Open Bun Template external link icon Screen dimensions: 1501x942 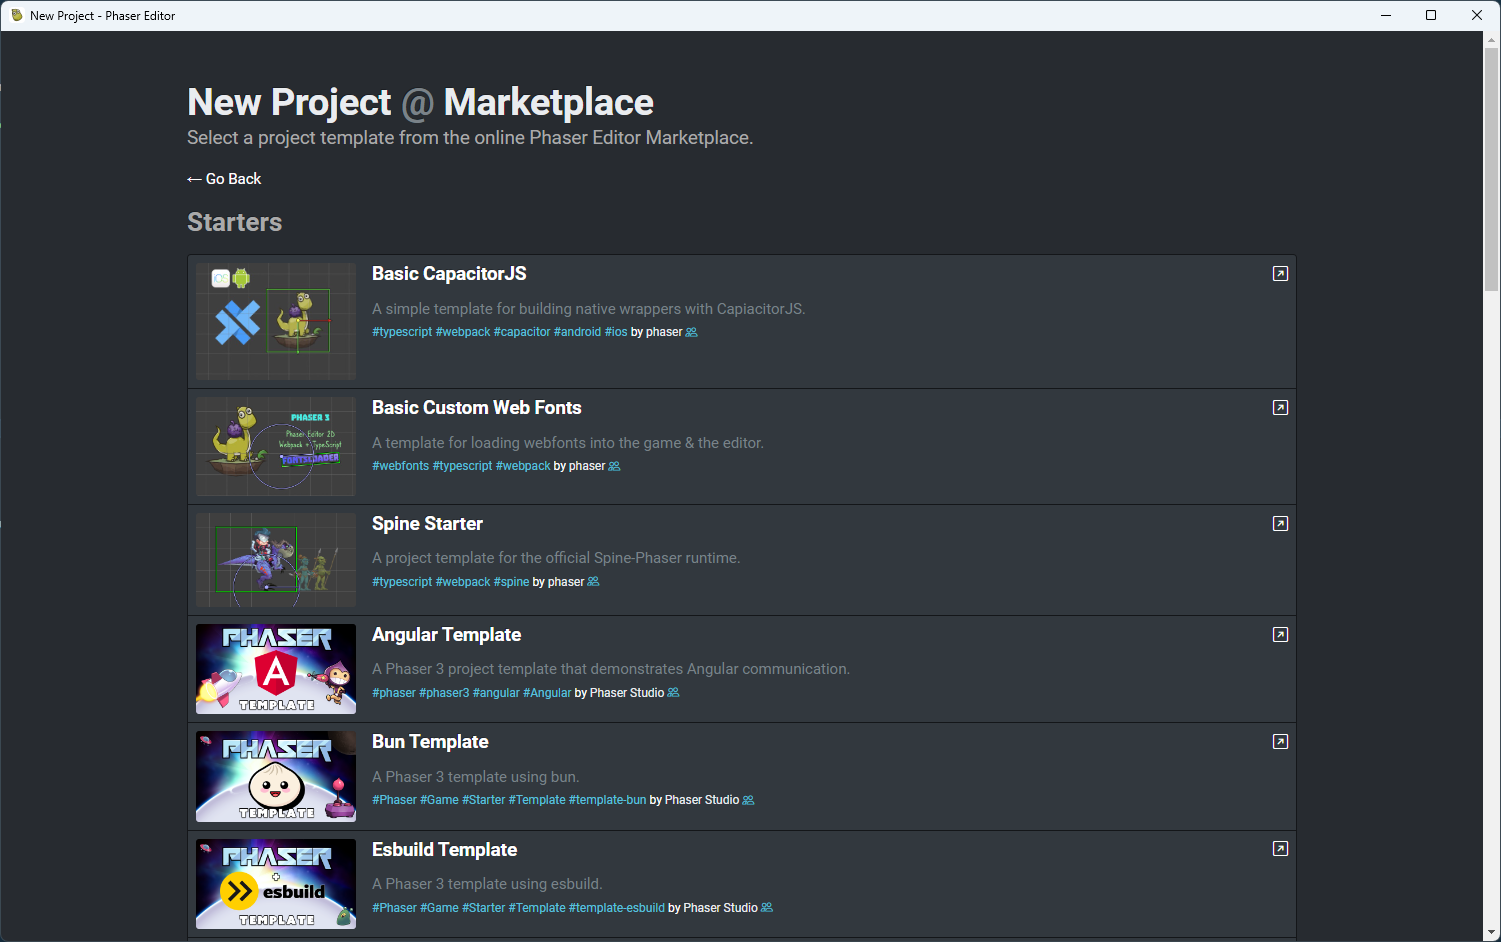coord(1280,742)
